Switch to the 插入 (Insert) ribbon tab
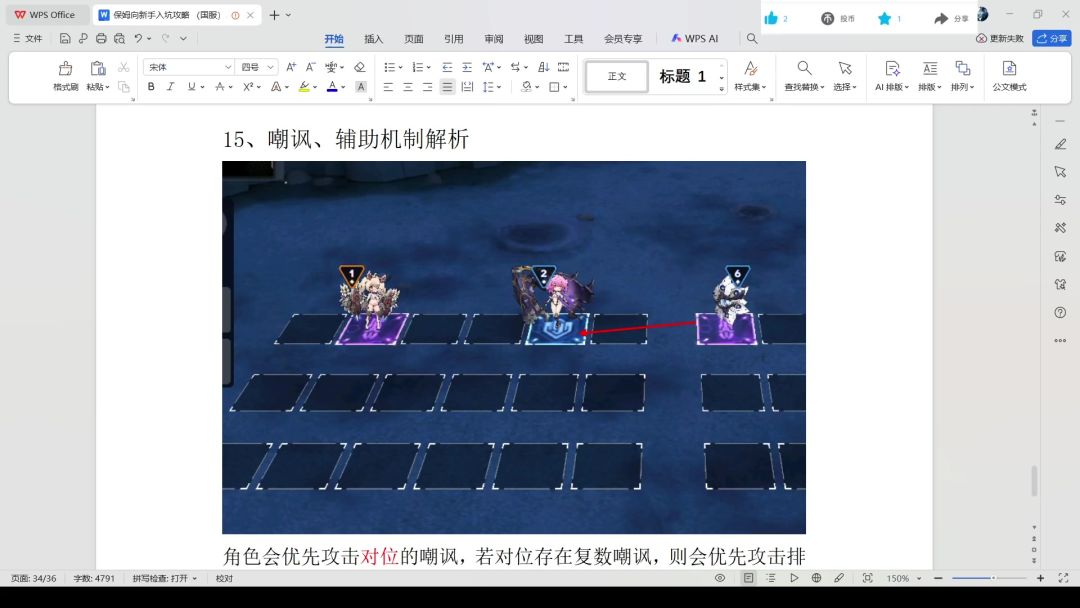Image resolution: width=1080 pixels, height=608 pixels. point(373,39)
